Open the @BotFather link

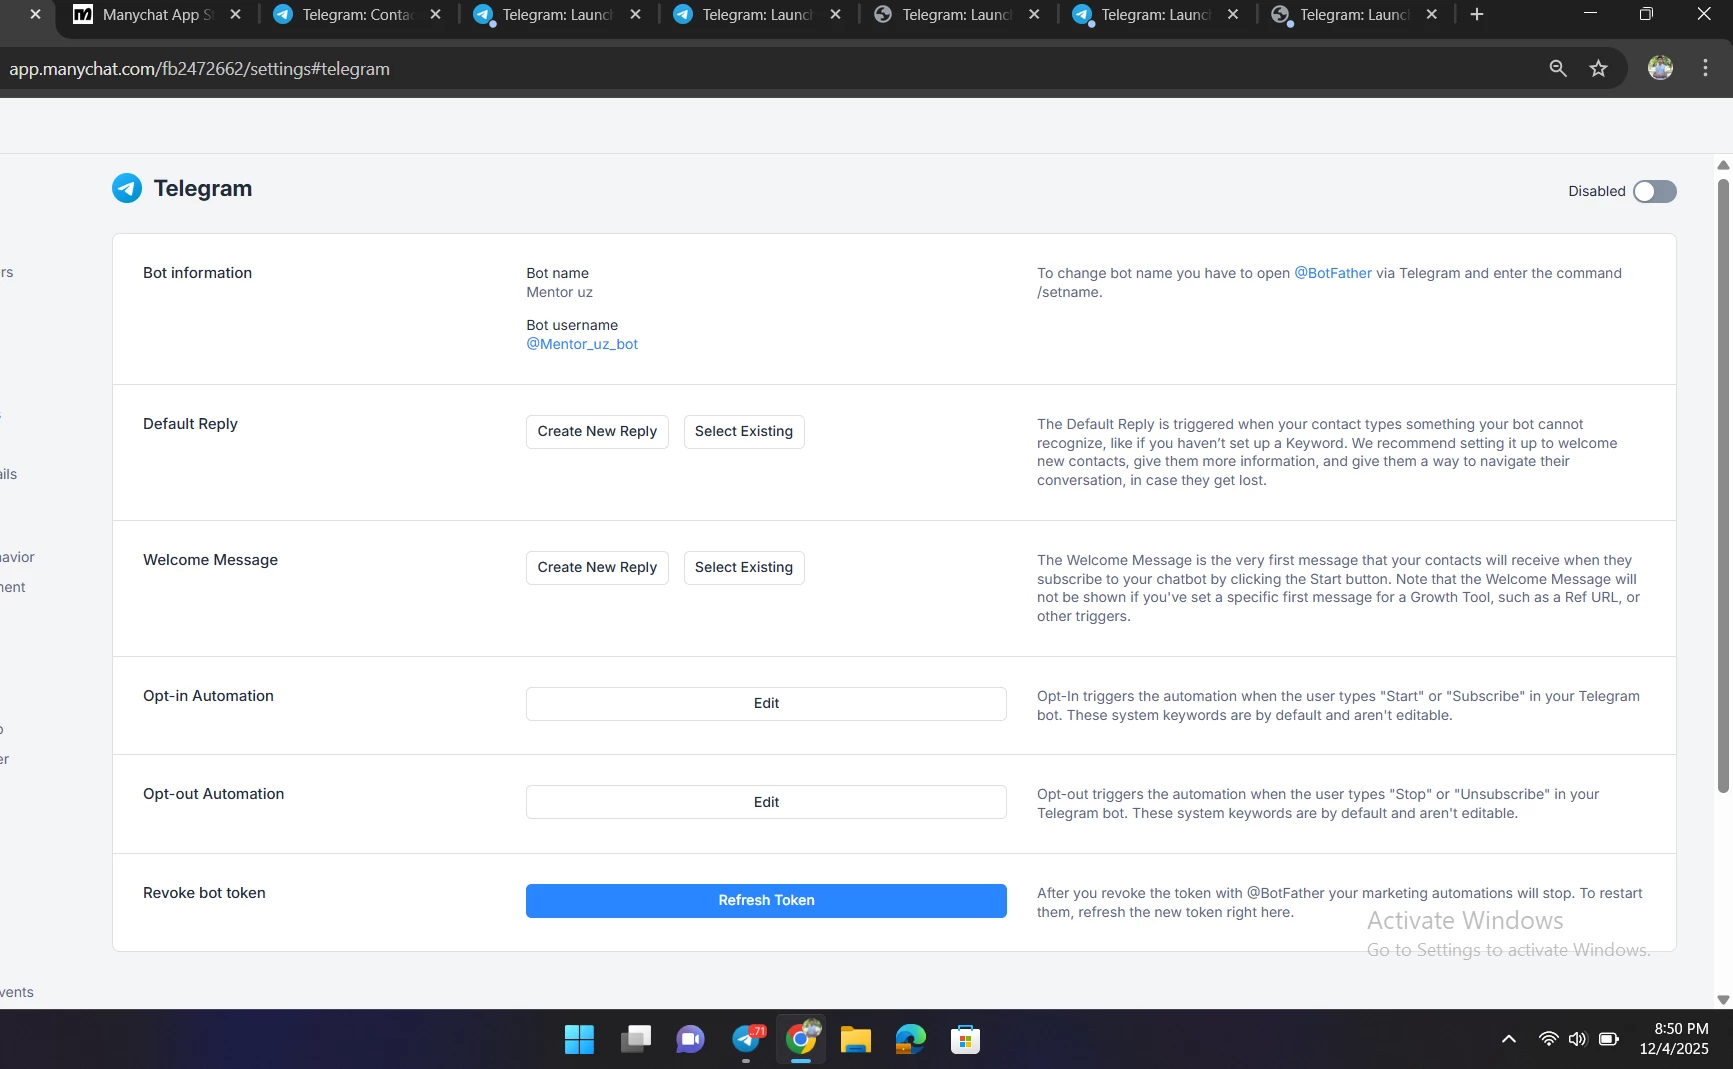coord(1333,273)
